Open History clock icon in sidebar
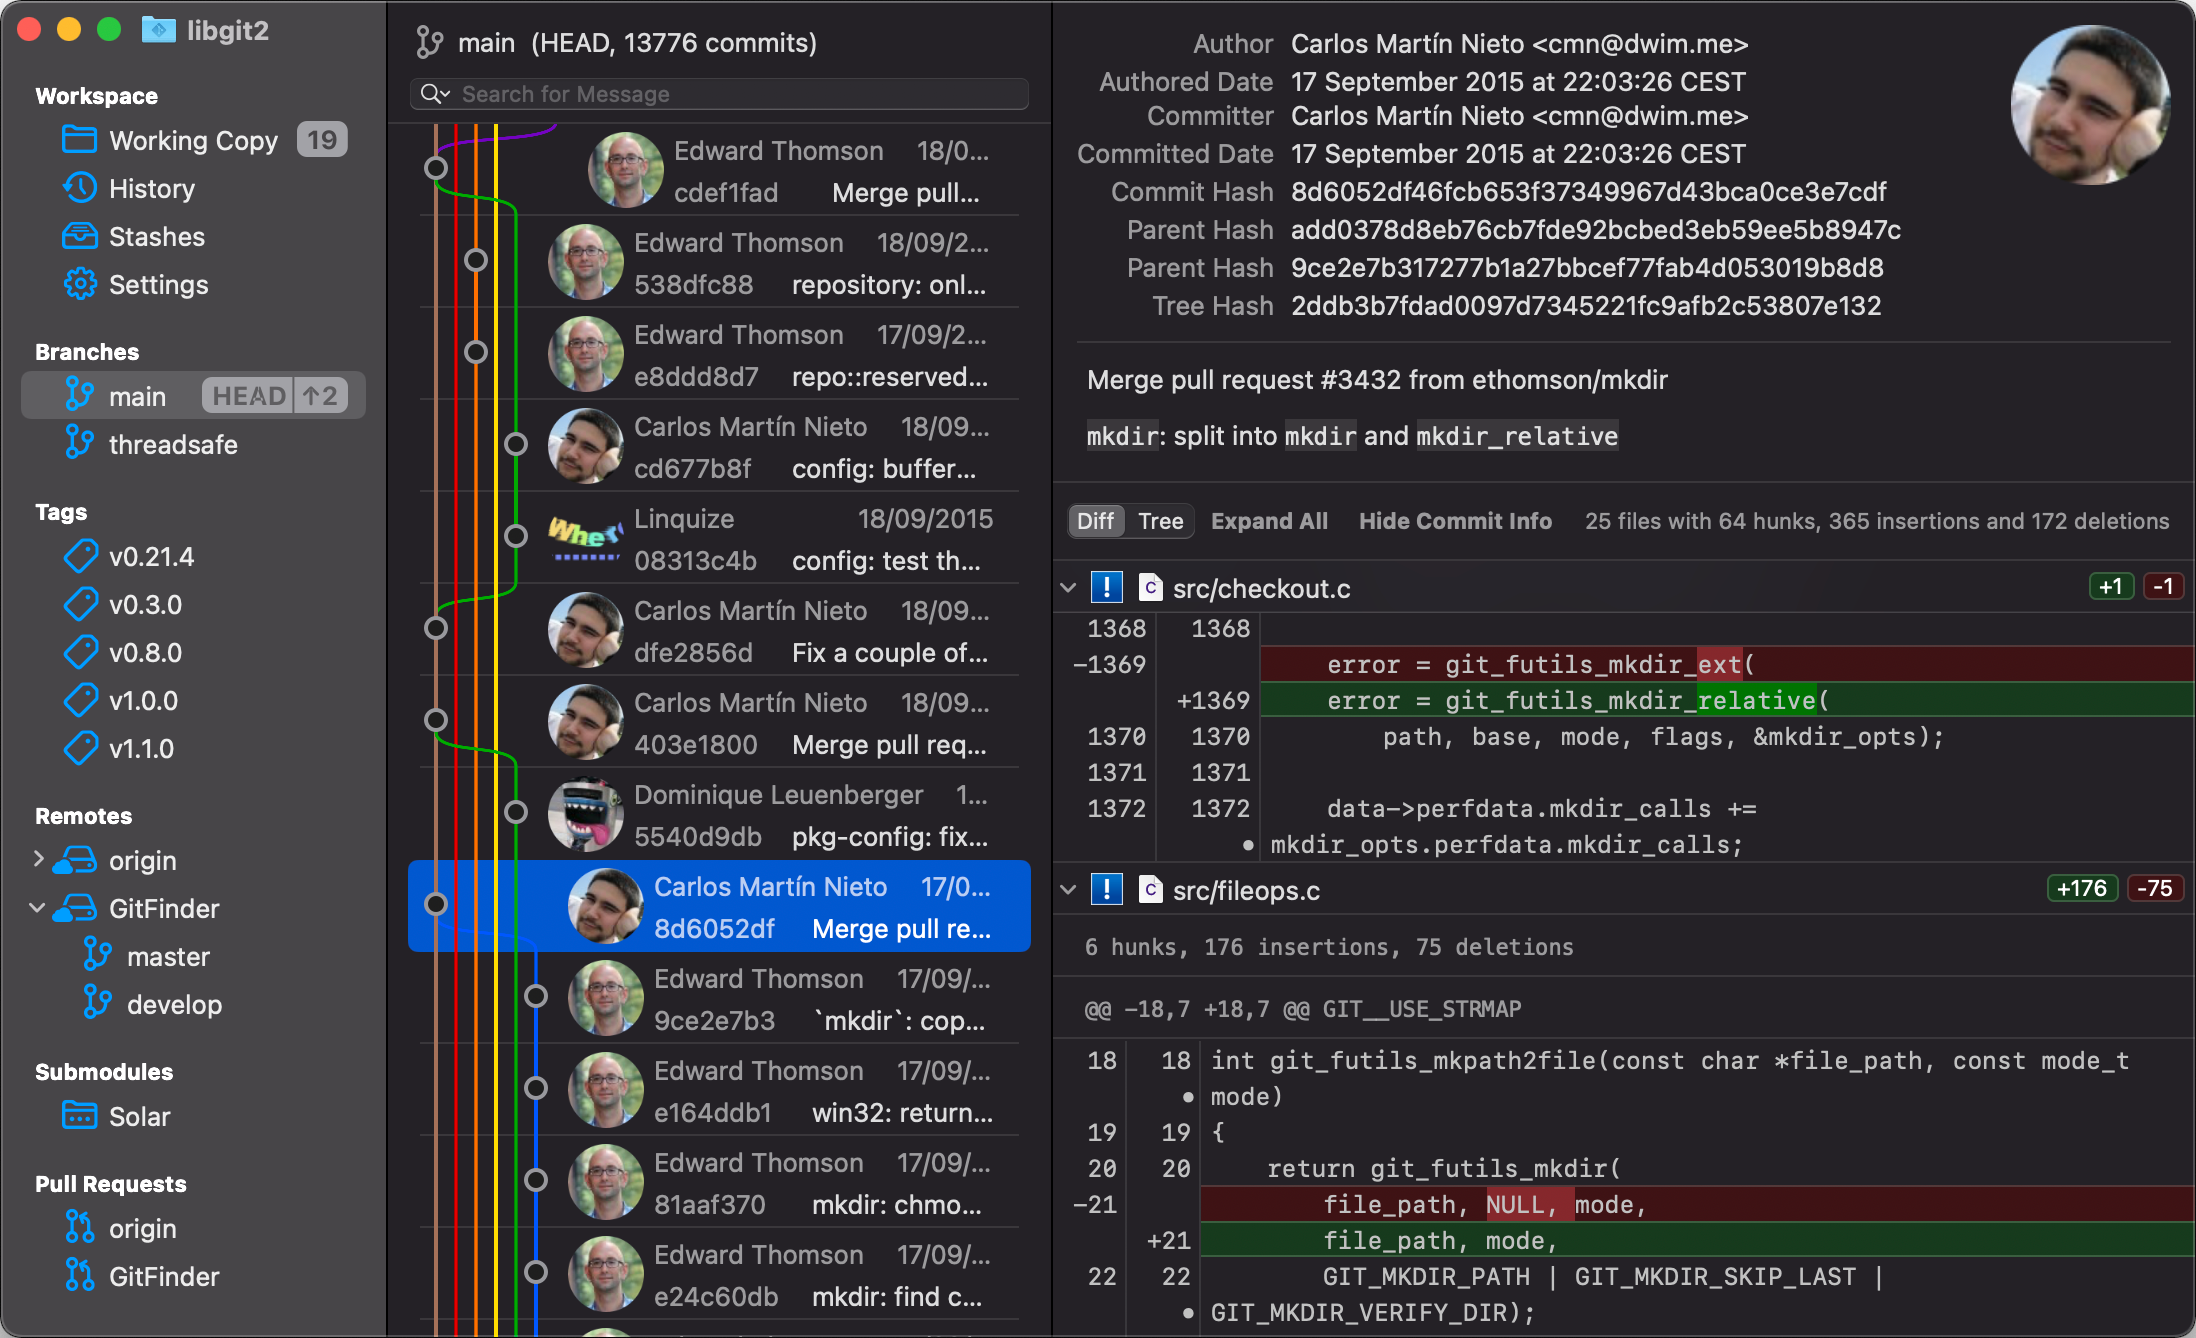 [x=79, y=188]
